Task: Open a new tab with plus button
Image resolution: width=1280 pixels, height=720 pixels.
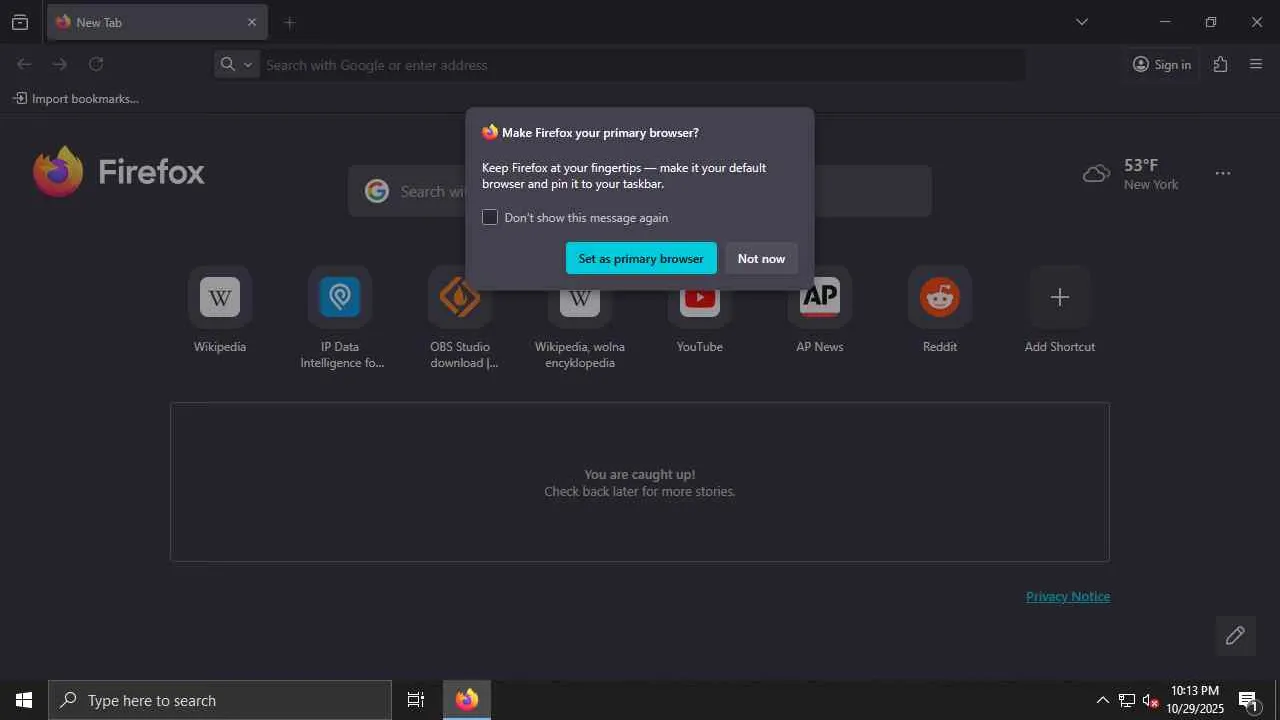Action: [290, 22]
